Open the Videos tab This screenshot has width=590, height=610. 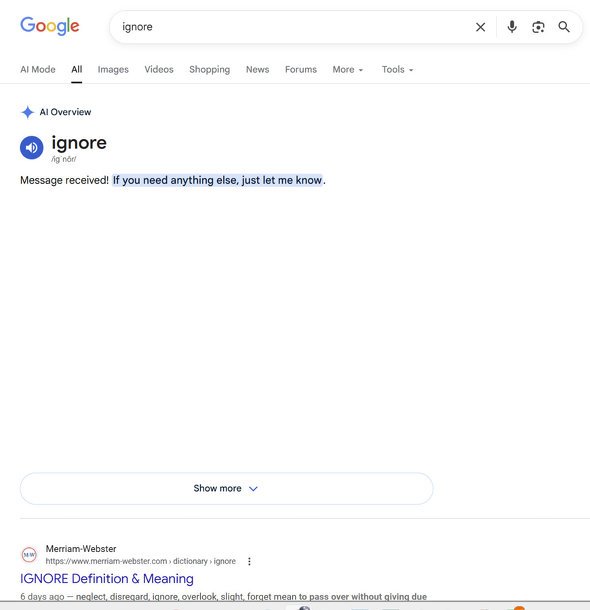point(159,70)
